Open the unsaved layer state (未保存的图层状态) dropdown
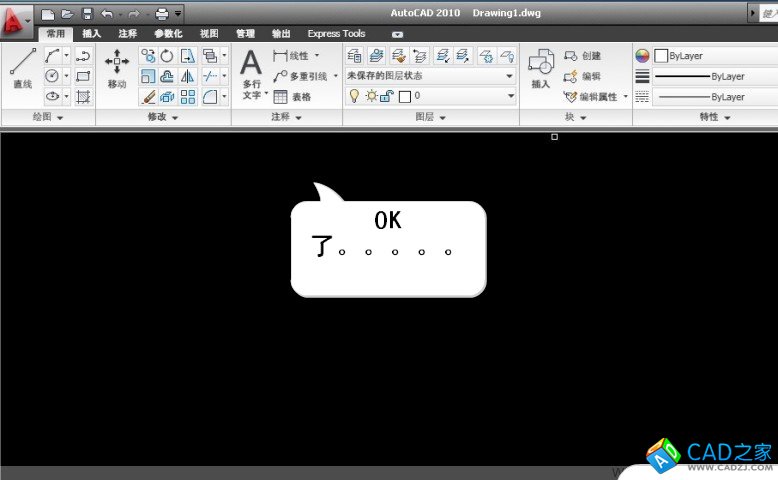The width and height of the screenshot is (778, 480). [x=430, y=76]
